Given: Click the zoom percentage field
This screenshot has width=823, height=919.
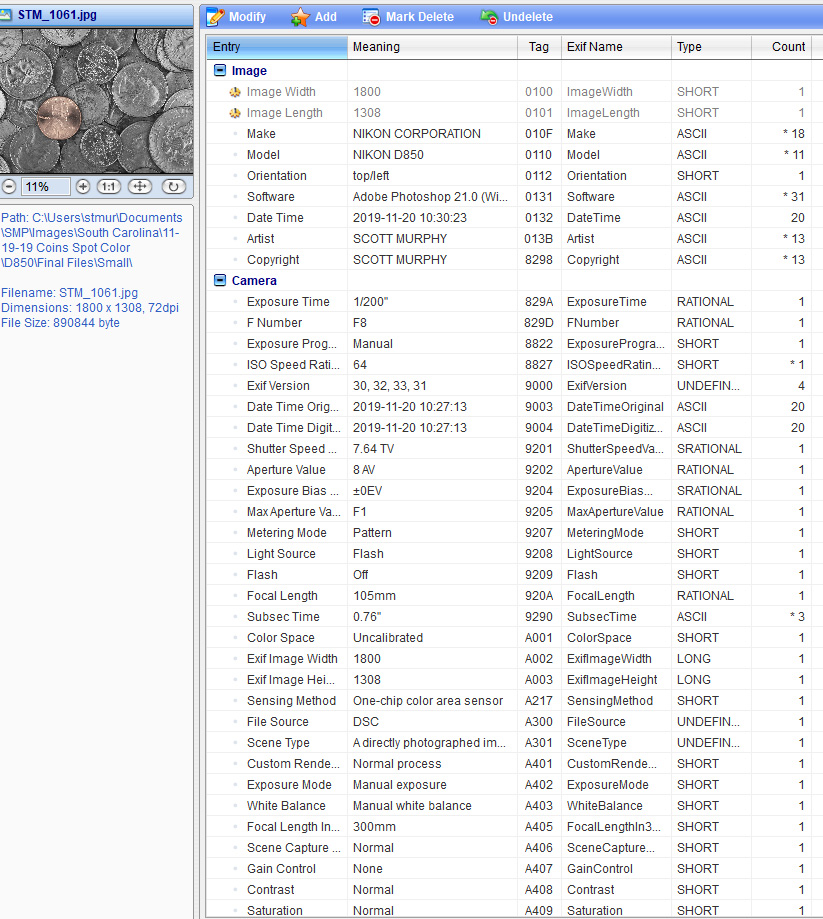Looking at the screenshot, I should [x=45, y=187].
